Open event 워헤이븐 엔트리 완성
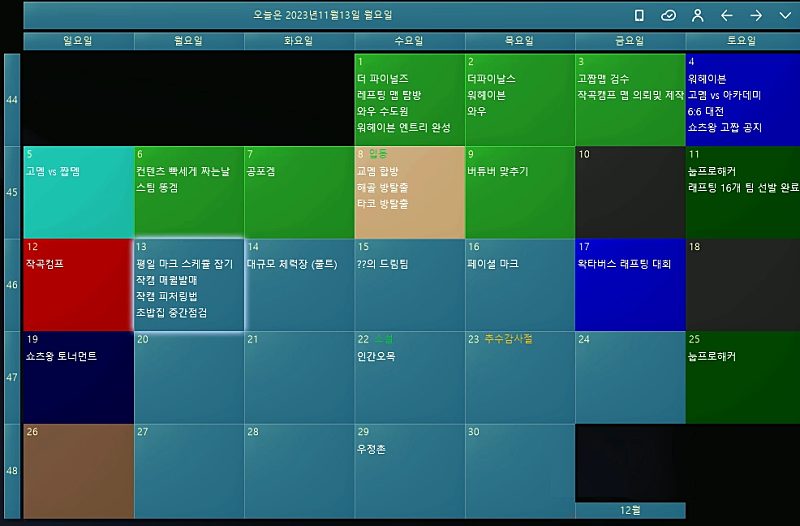 404,128
